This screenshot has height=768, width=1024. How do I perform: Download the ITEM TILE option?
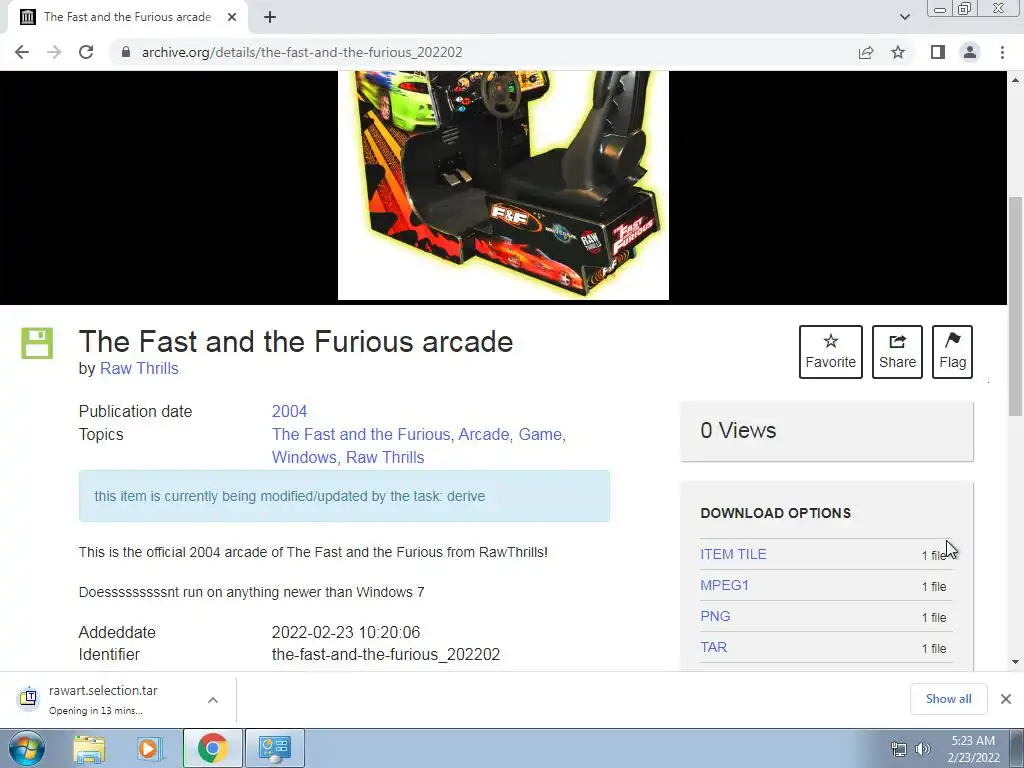coord(733,554)
